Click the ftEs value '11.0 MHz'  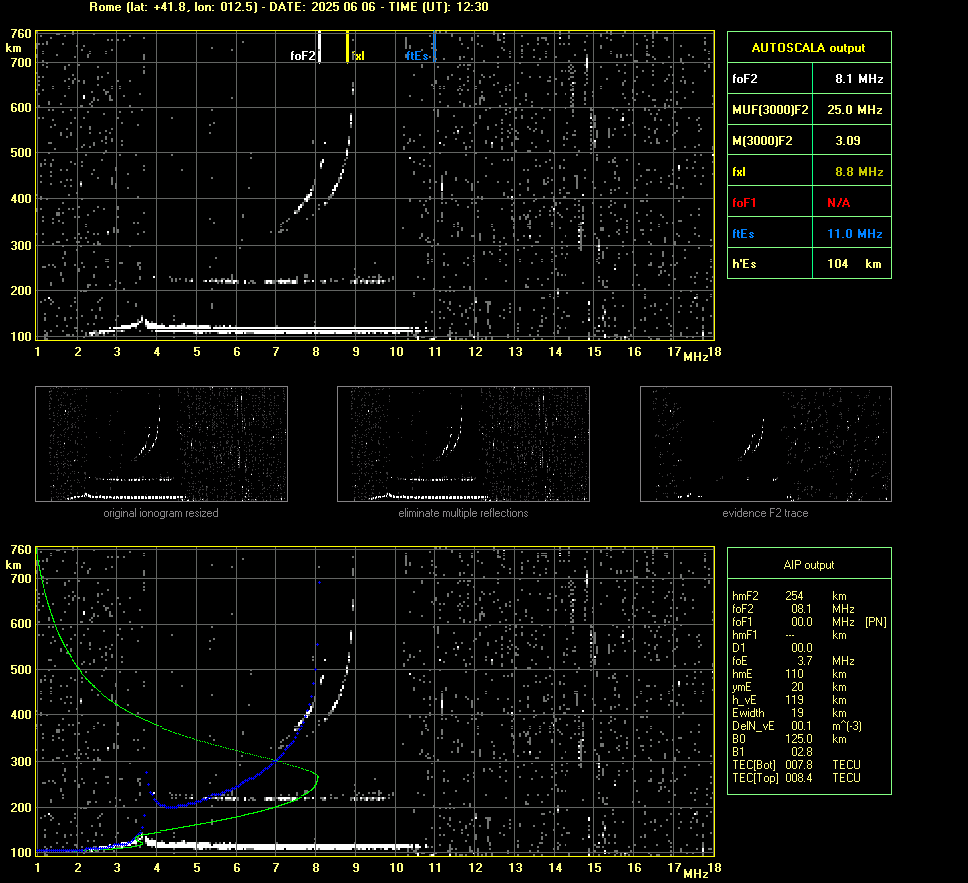(854, 233)
